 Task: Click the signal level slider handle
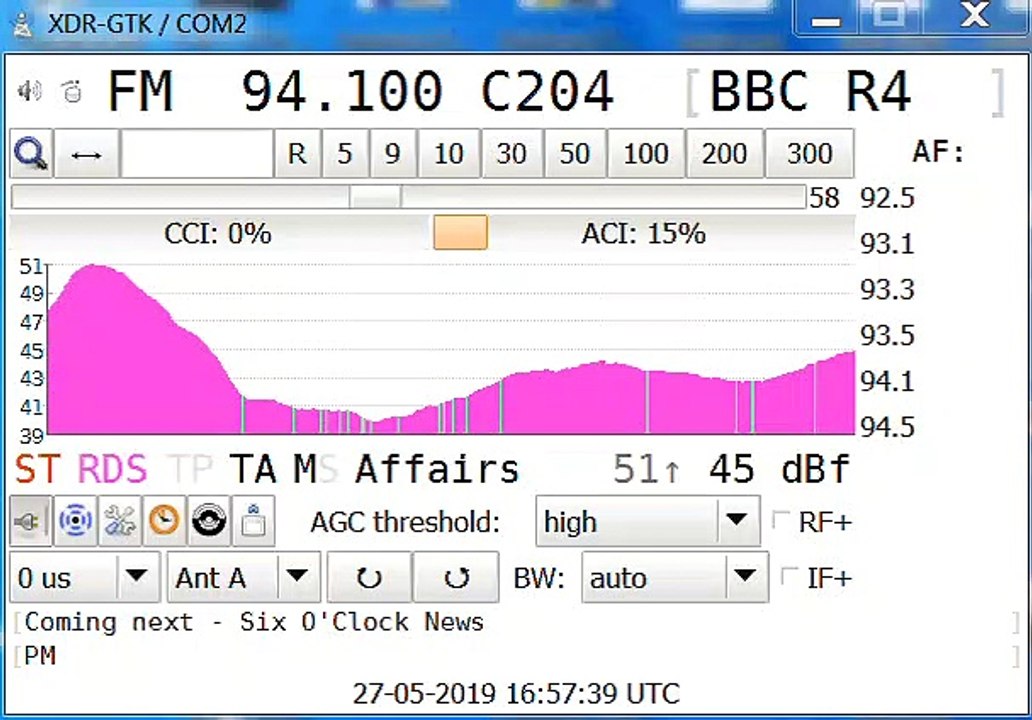(375, 197)
